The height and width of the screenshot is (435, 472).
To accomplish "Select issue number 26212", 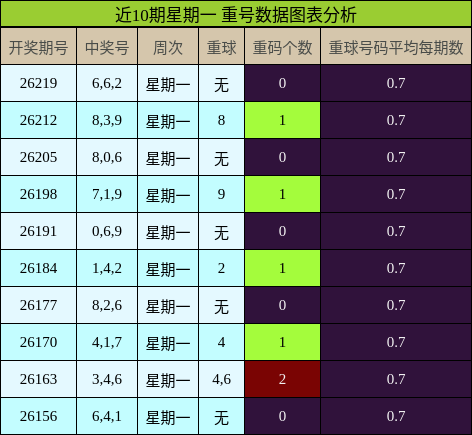I will point(39,120).
